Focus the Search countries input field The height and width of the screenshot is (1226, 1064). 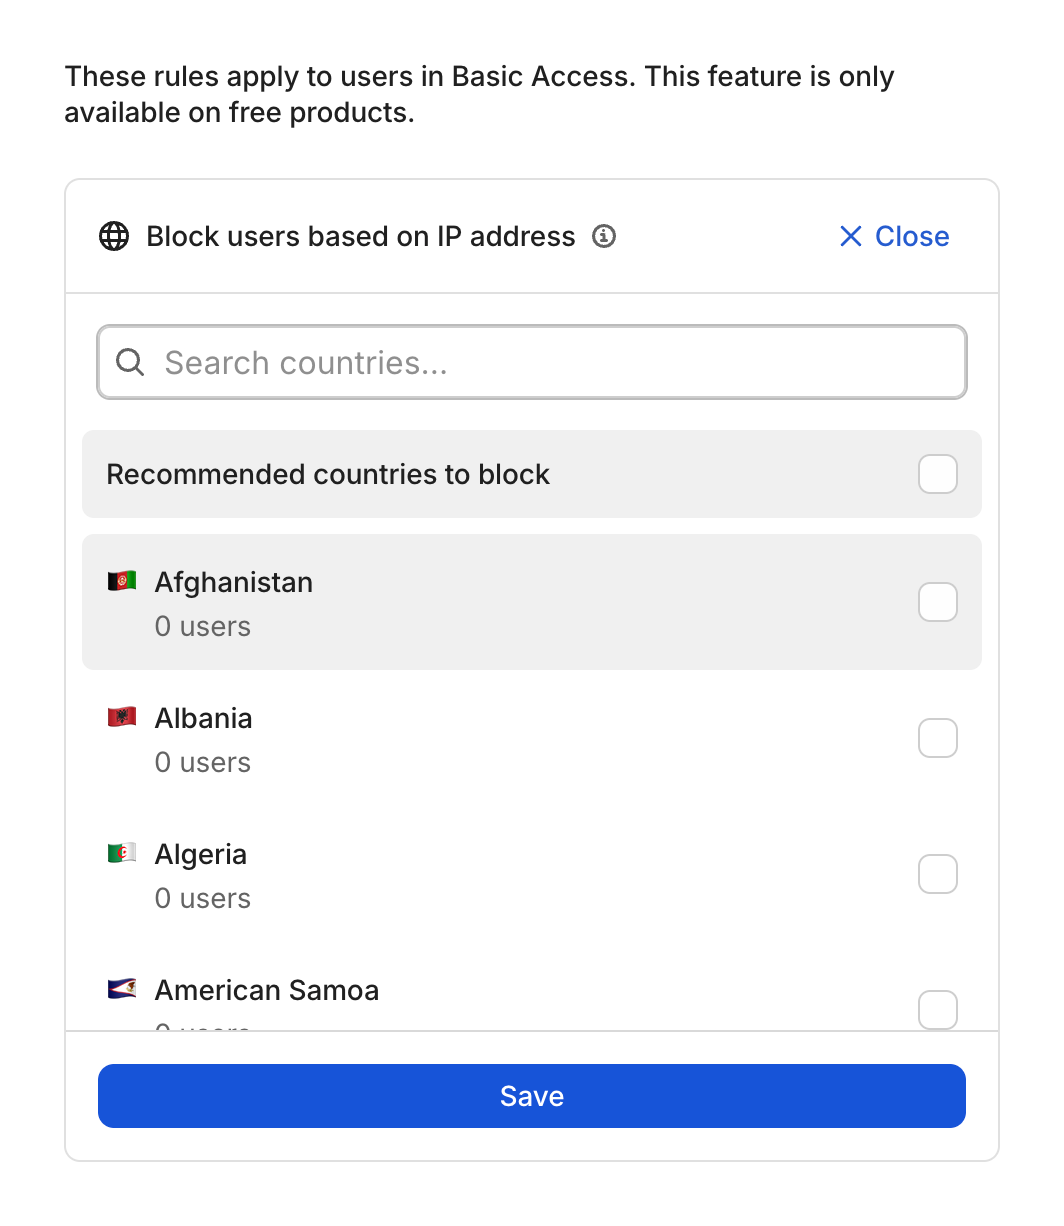tap(550, 362)
